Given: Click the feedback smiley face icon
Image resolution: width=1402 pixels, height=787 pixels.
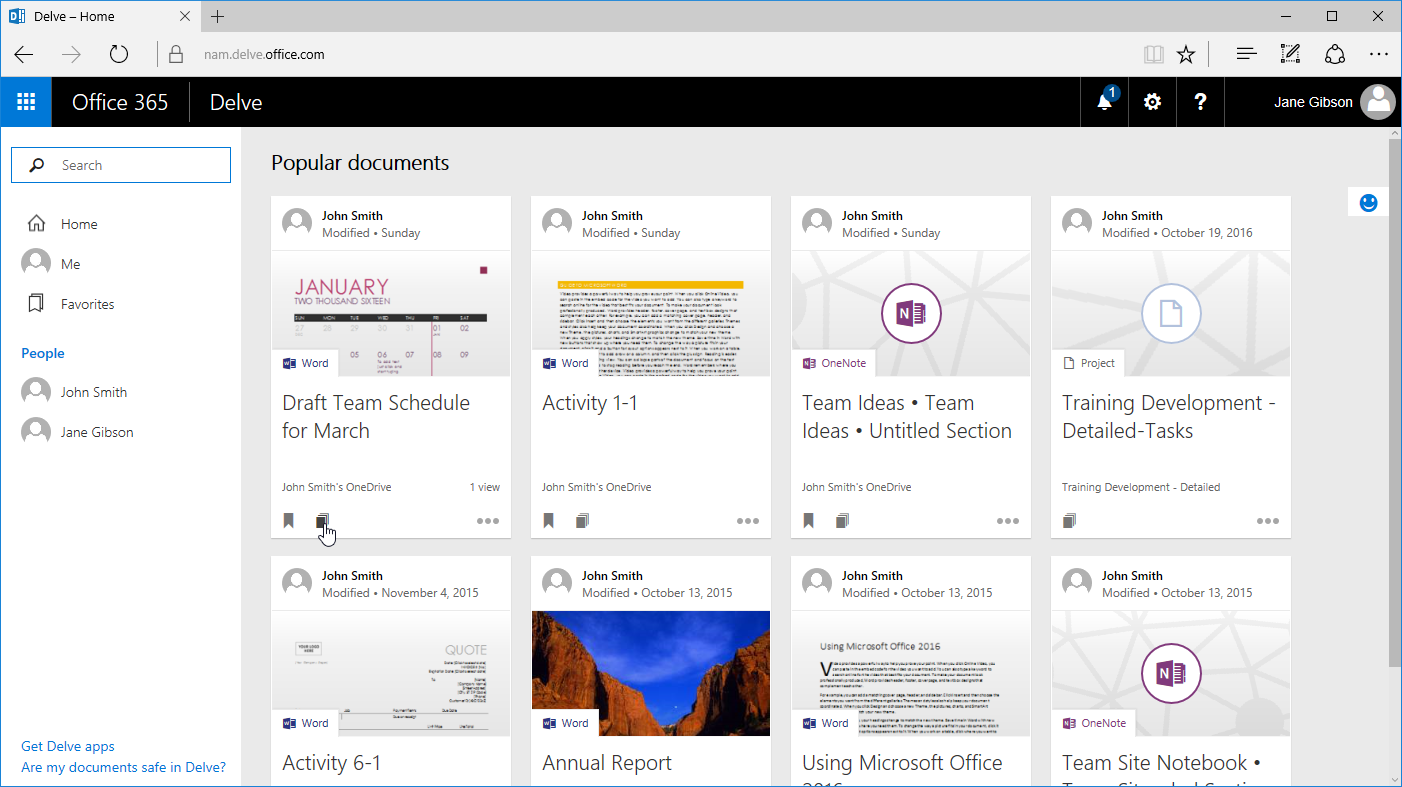Looking at the screenshot, I should pos(1369,202).
